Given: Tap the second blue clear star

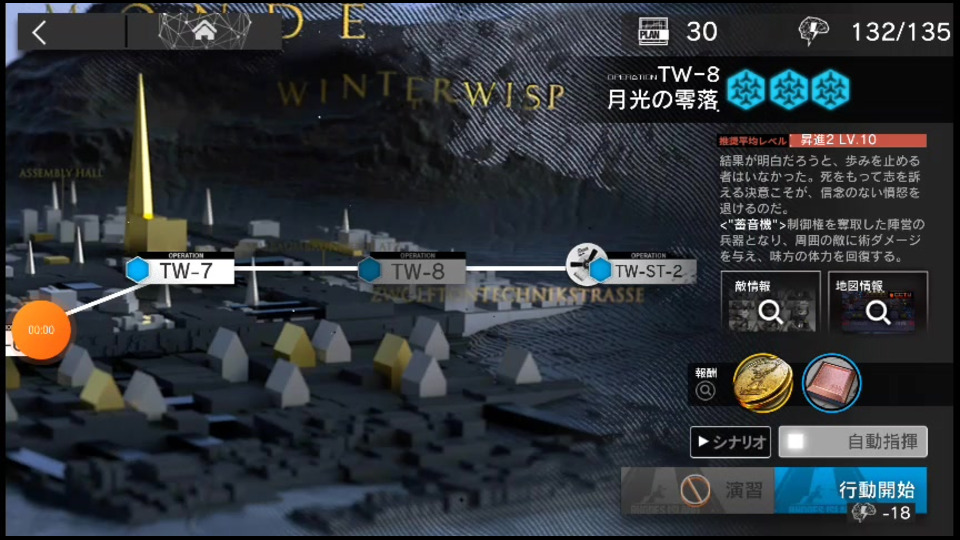Looking at the screenshot, I should 789,89.
